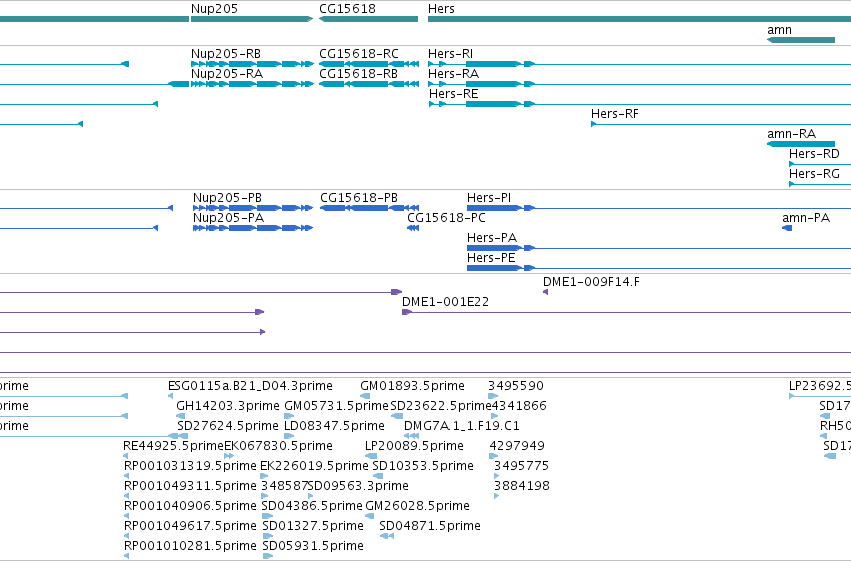
Task: Select the CG15618-RB transcript label
Action: coord(358,74)
